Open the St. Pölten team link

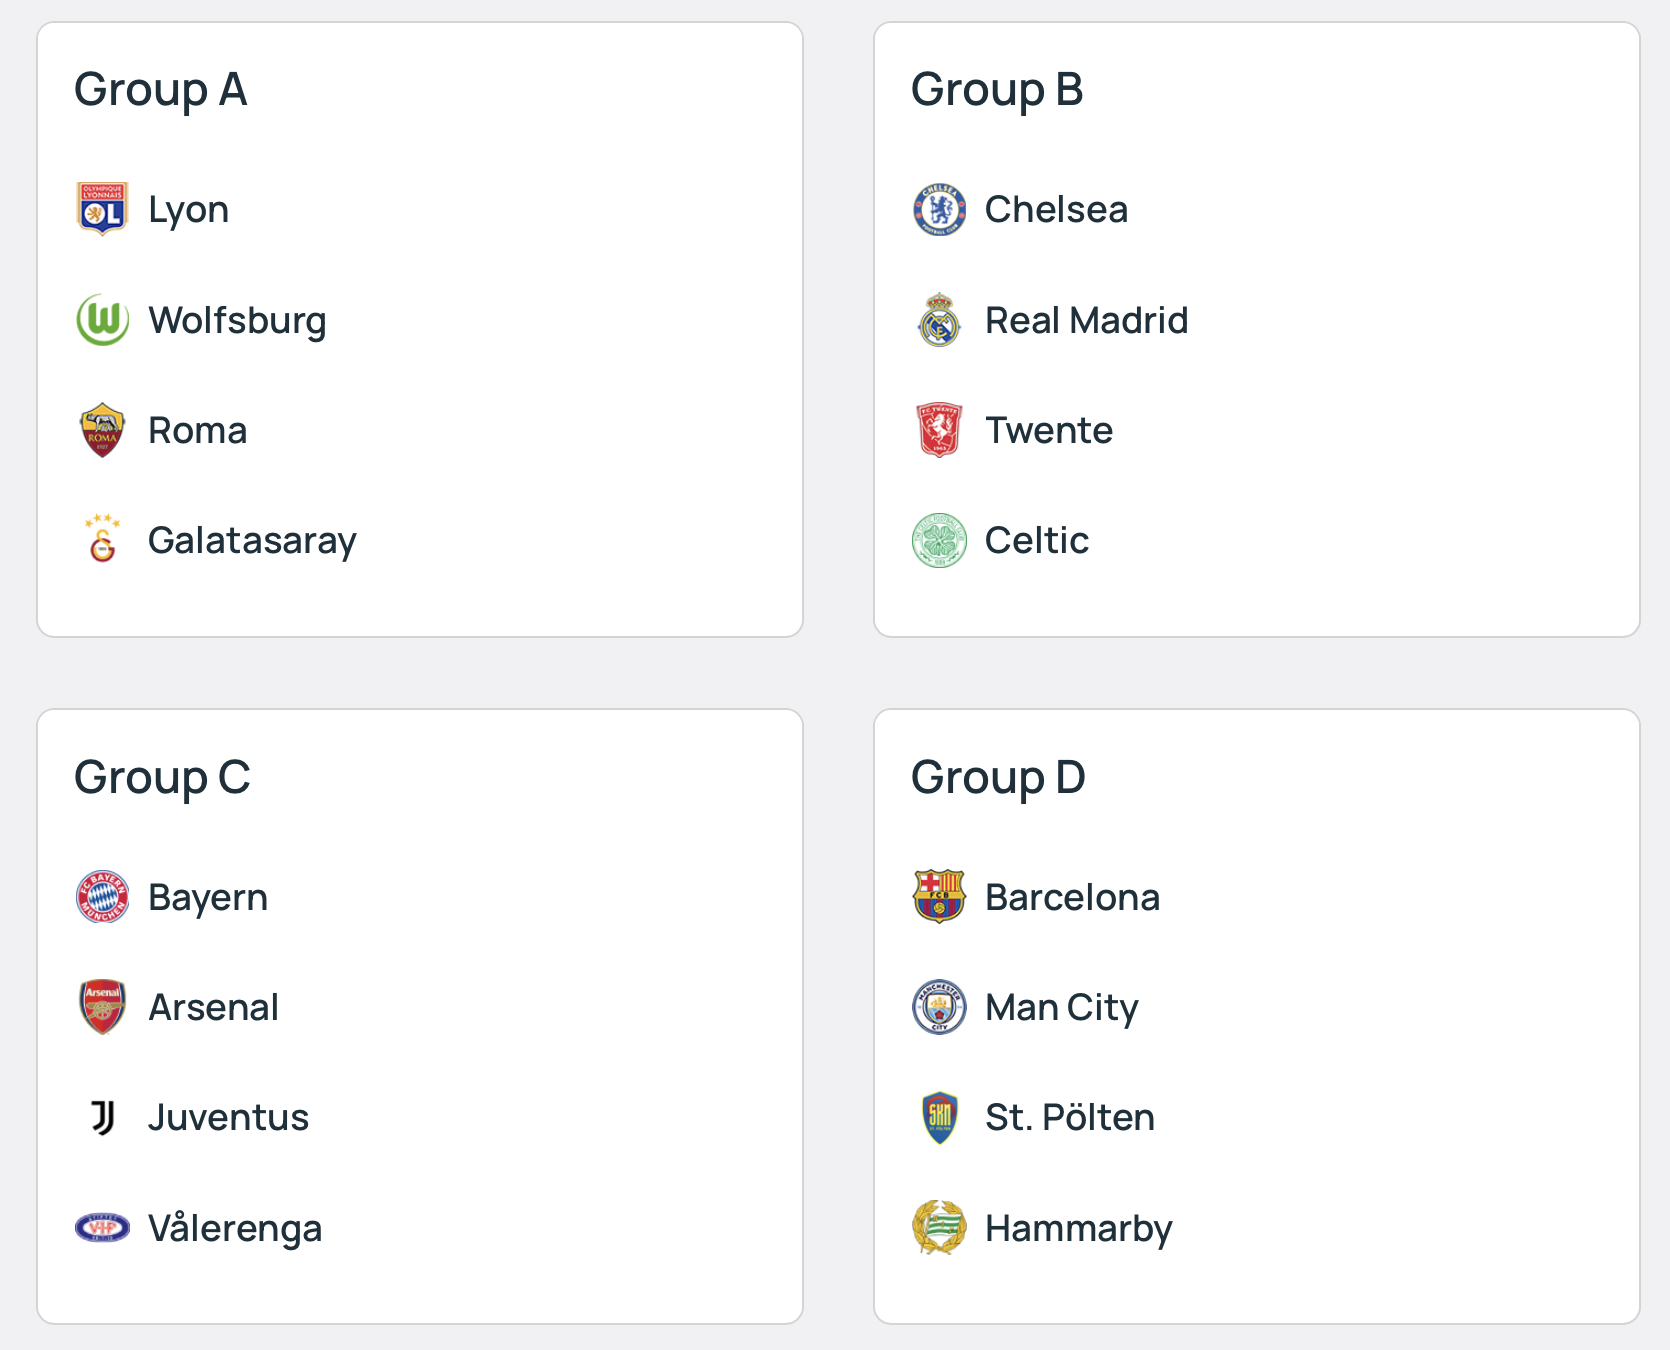1070,1117
